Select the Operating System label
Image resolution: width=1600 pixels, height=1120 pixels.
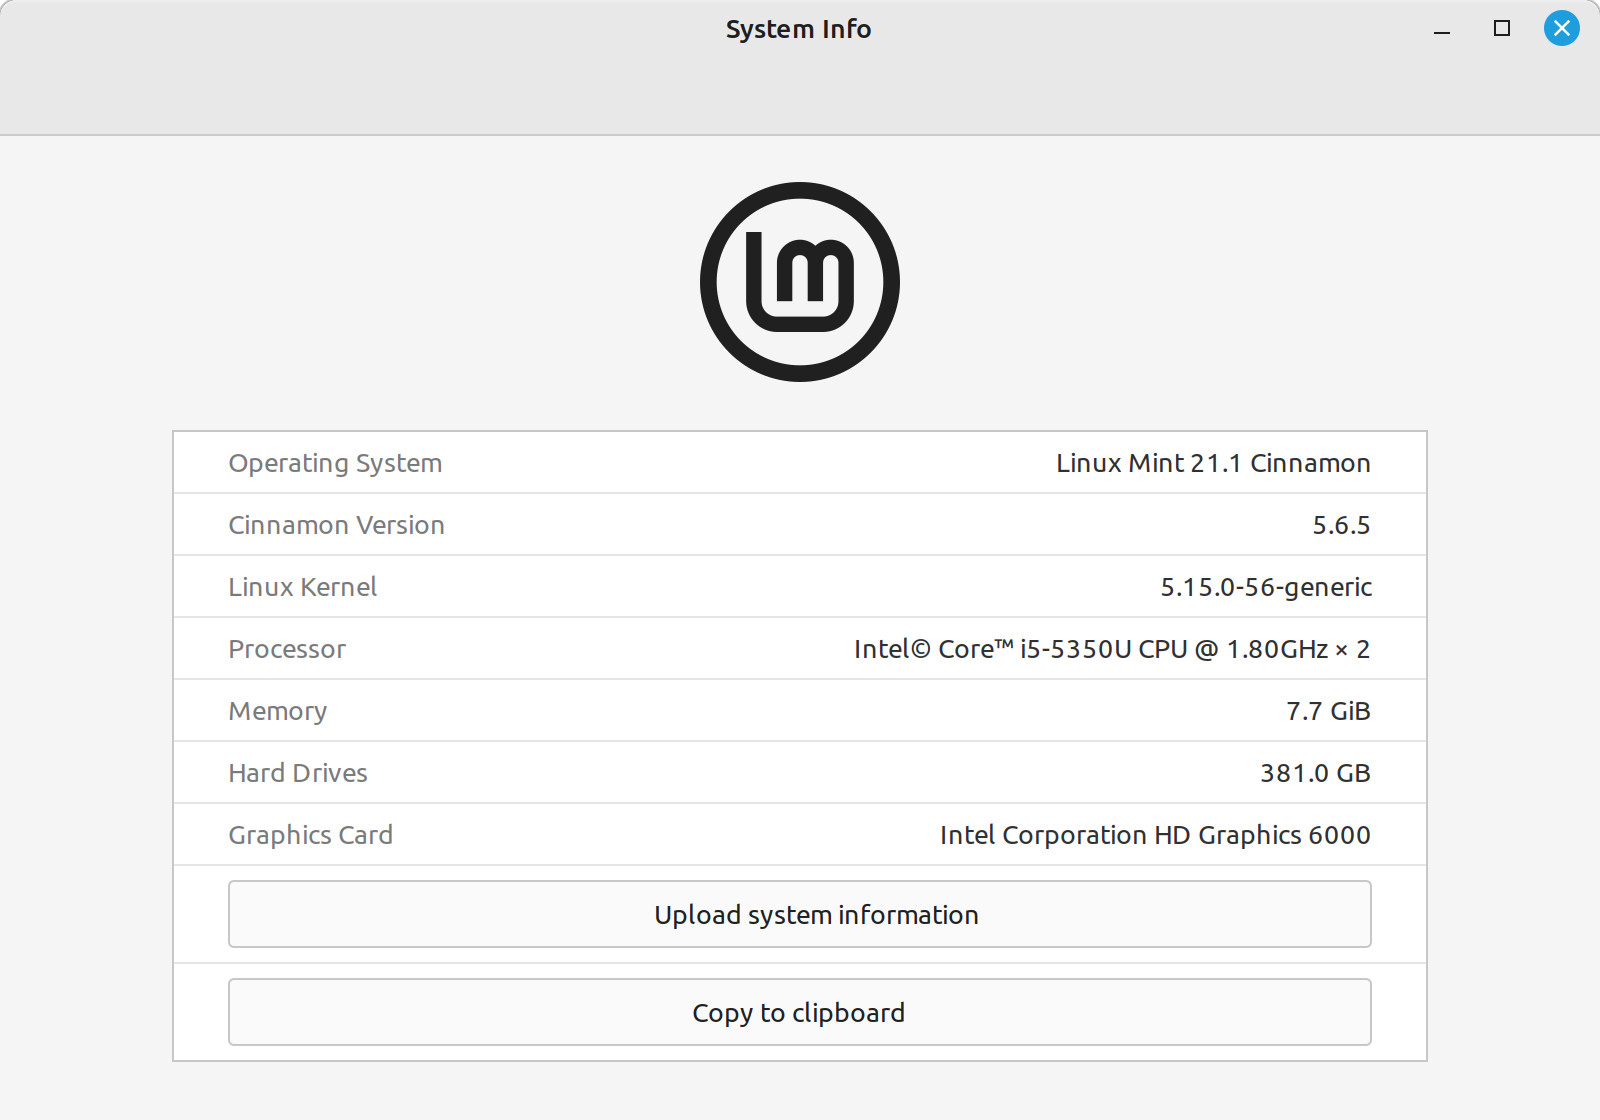point(335,464)
